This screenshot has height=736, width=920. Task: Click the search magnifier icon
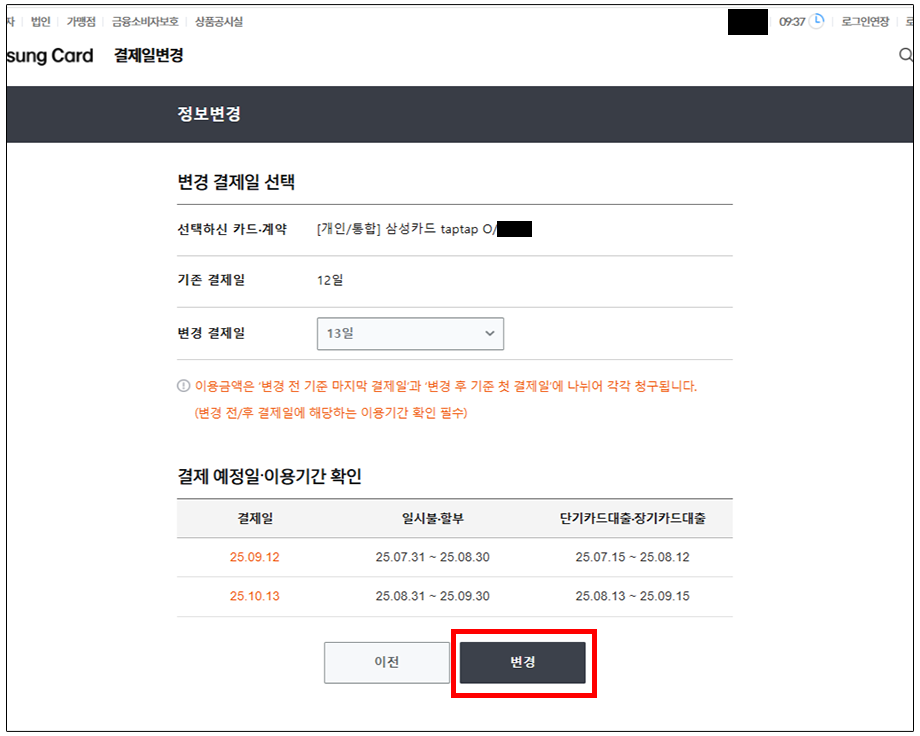pyautogui.click(x=905, y=56)
